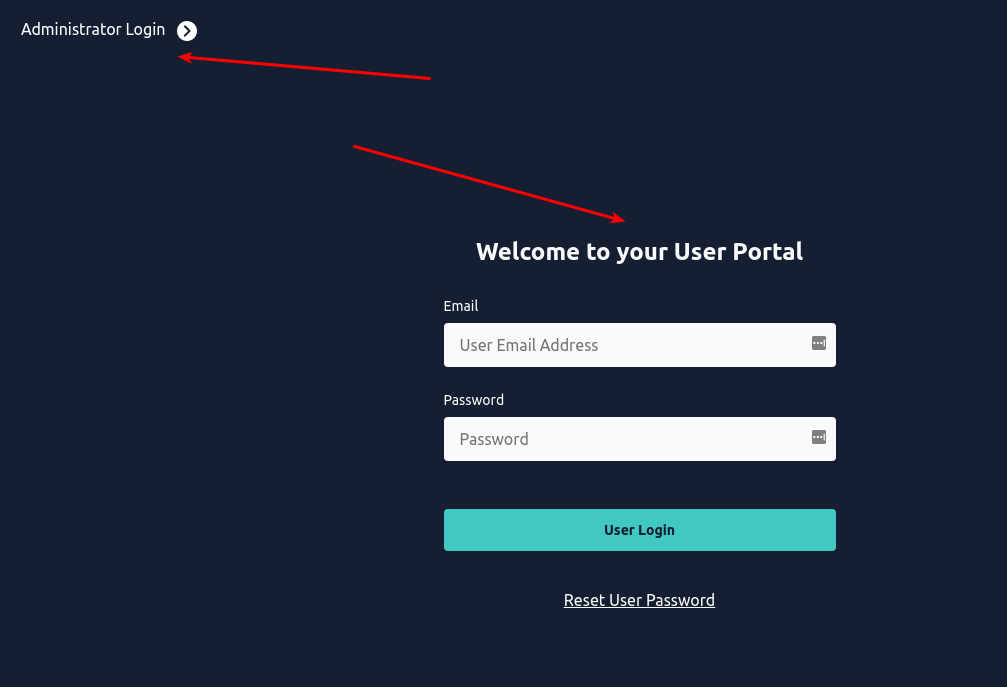Click the Email field label
This screenshot has width=1007, height=687.
pos(461,306)
